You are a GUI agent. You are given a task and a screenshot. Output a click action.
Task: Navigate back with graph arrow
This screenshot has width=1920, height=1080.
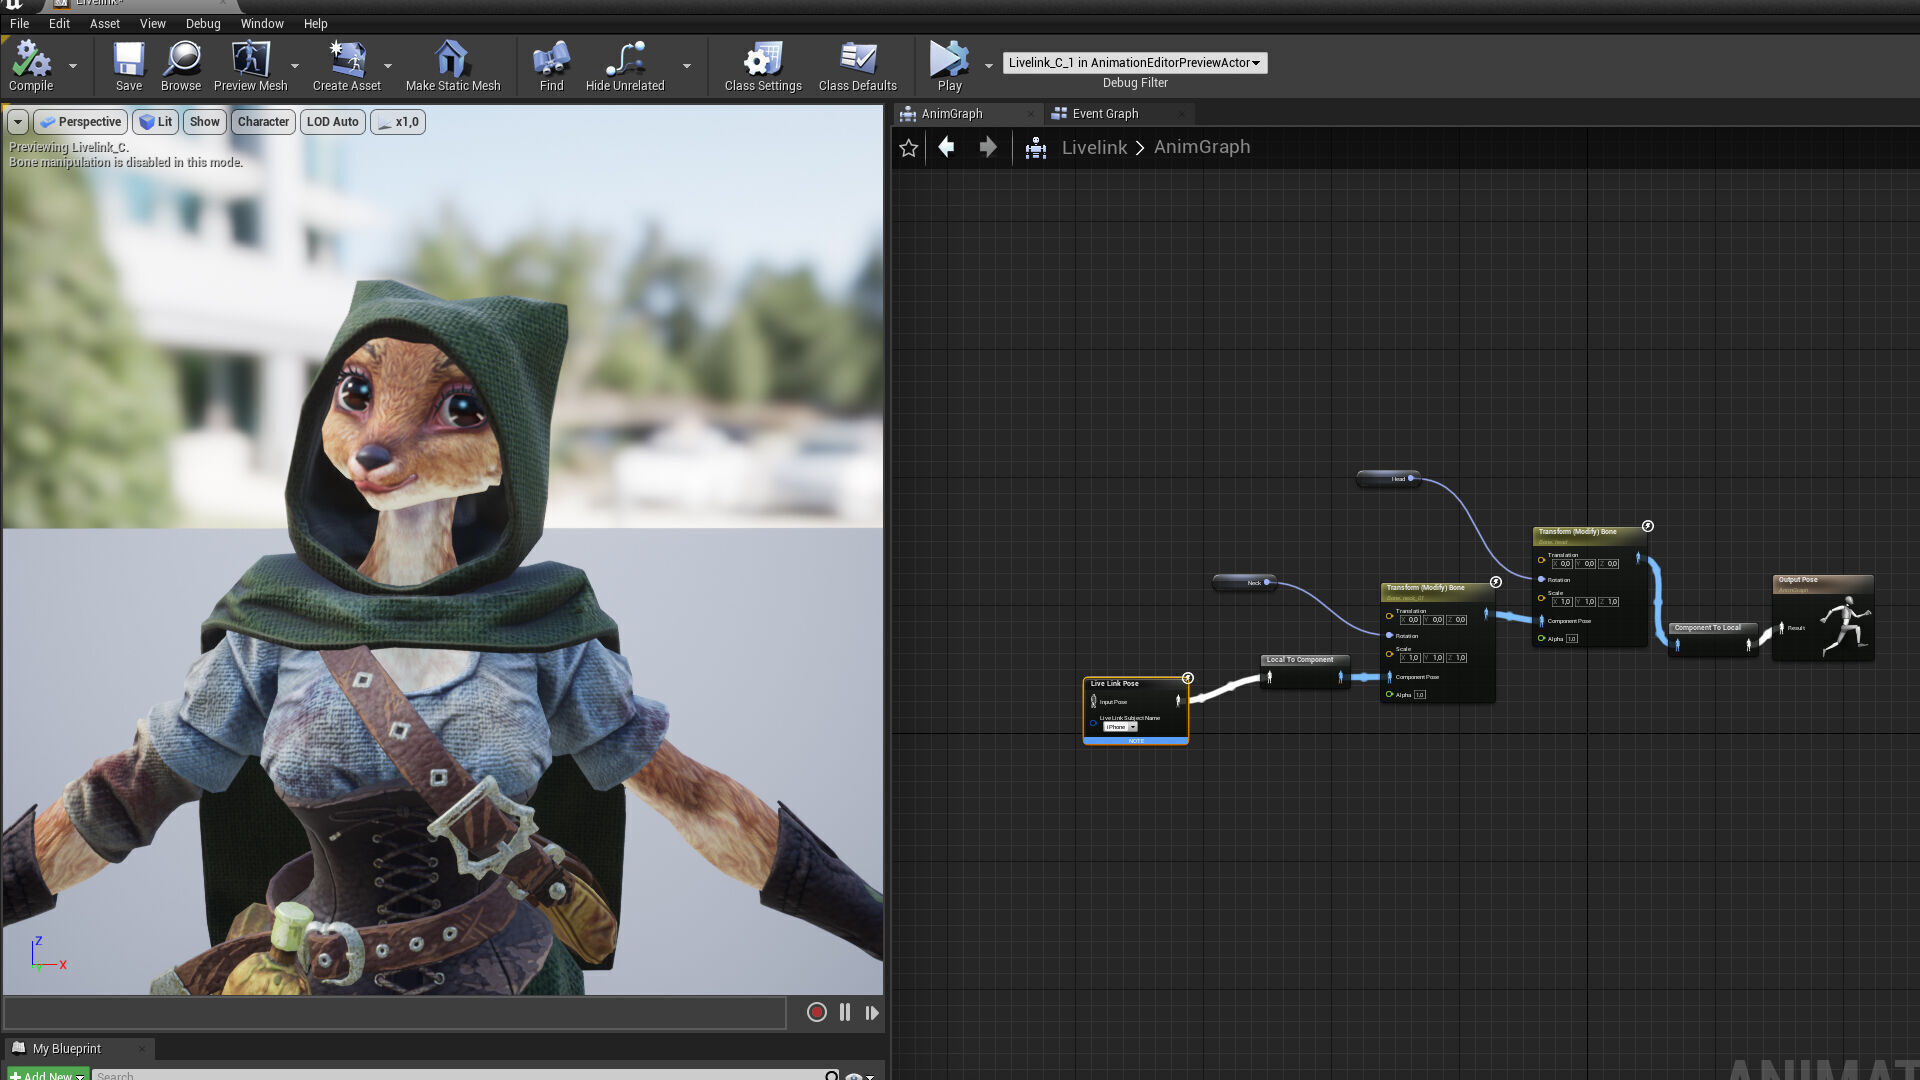coord(946,148)
